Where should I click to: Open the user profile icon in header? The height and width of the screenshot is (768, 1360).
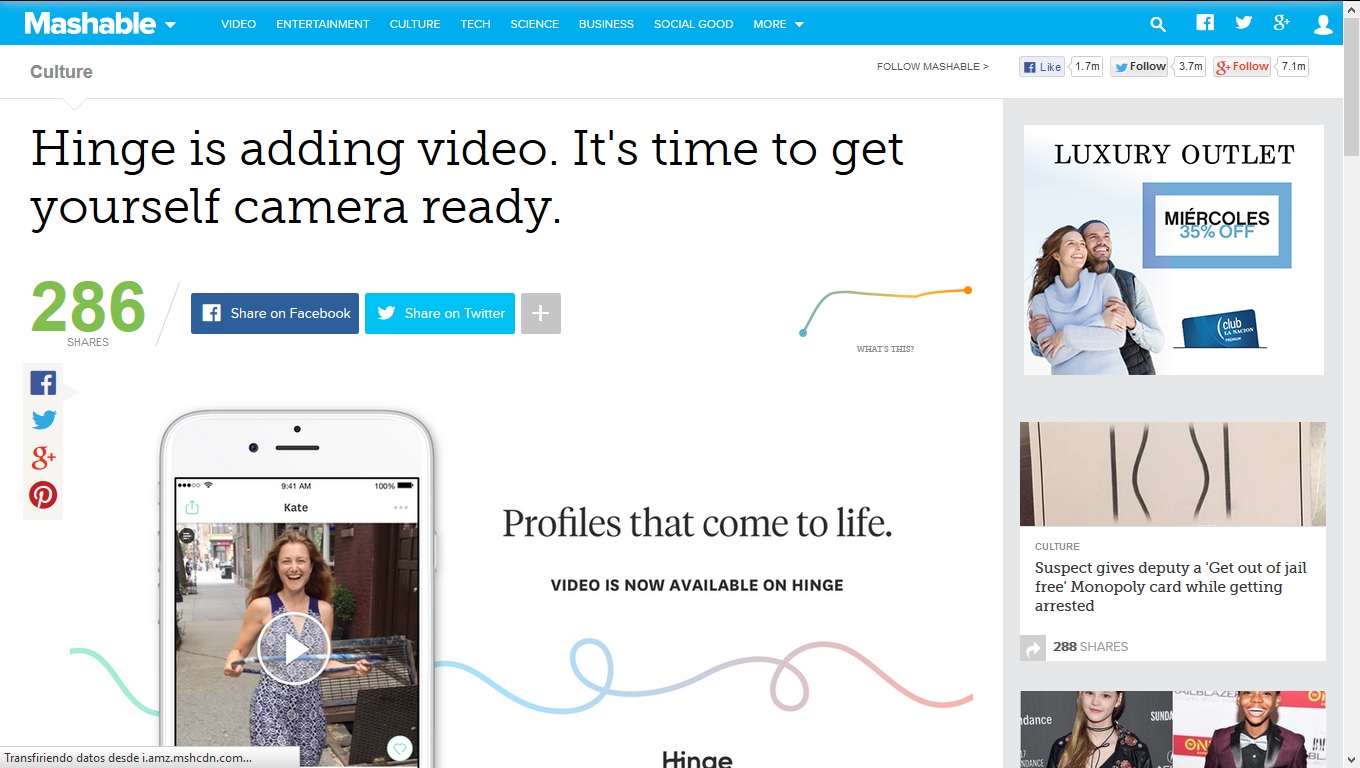[x=1323, y=24]
